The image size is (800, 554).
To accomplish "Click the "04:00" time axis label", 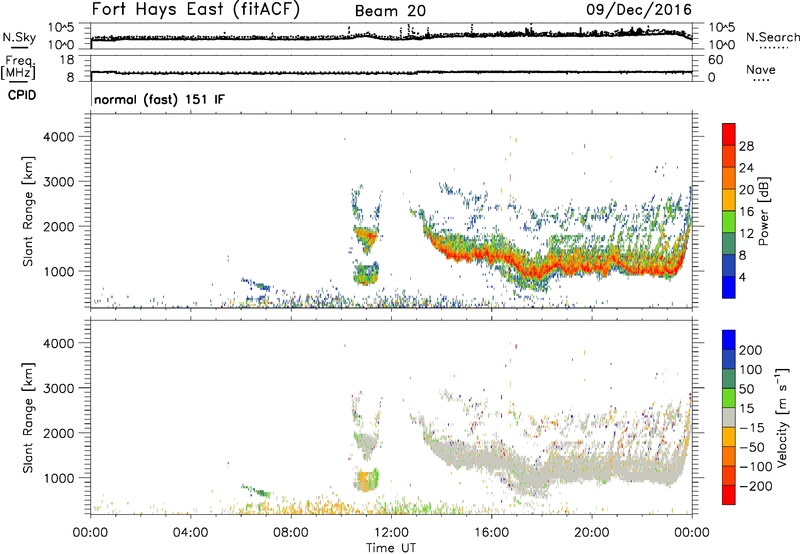I will (190, 533).
